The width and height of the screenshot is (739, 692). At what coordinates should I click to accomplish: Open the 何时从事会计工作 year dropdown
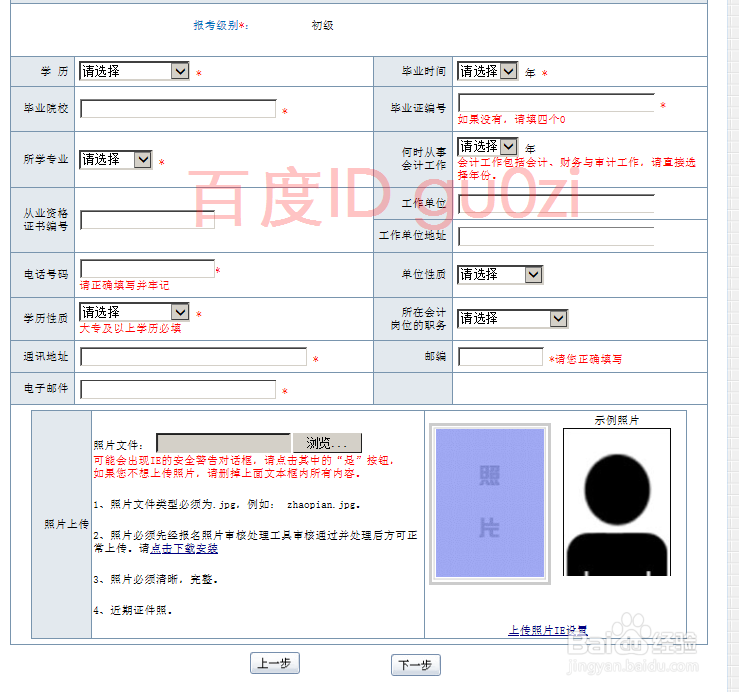pos(487,147)
